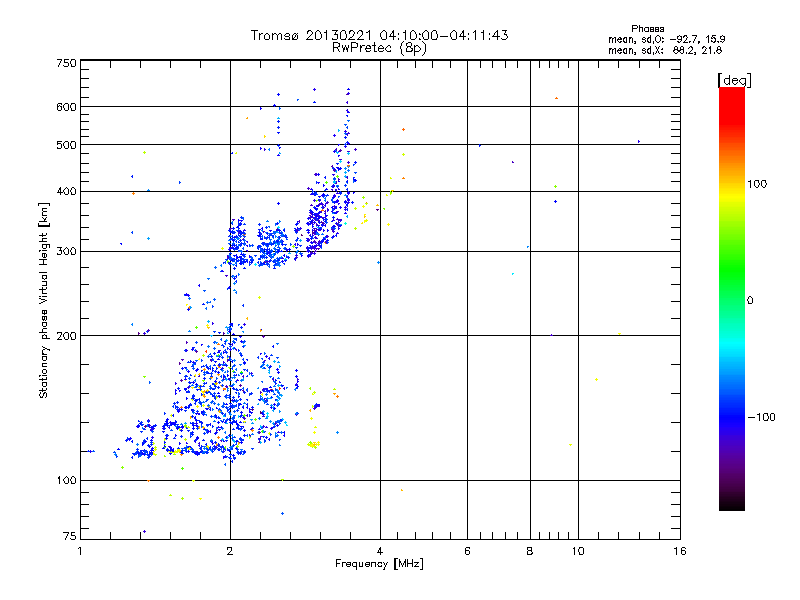Click the '100' height axis tick label
The width and height of the screenshot is (800, 600).
click(66, 481)
